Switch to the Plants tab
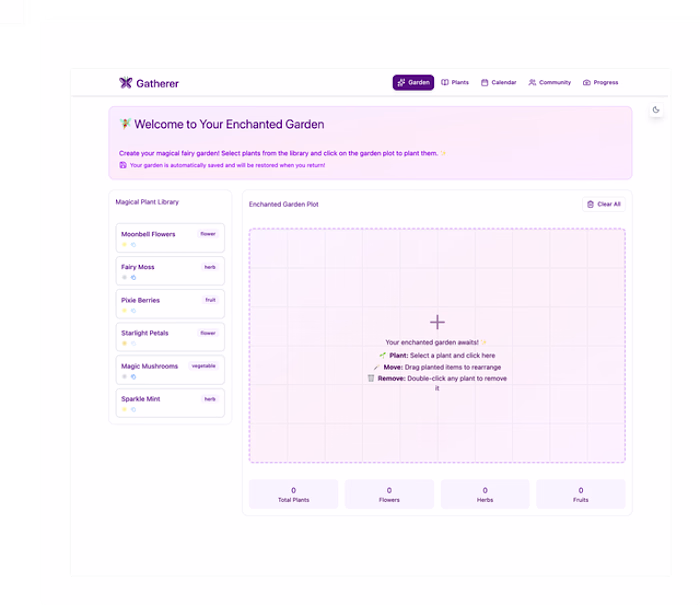The height and width of the screenshot is (605, 700). pyautogui.click(x=455, y=83)
